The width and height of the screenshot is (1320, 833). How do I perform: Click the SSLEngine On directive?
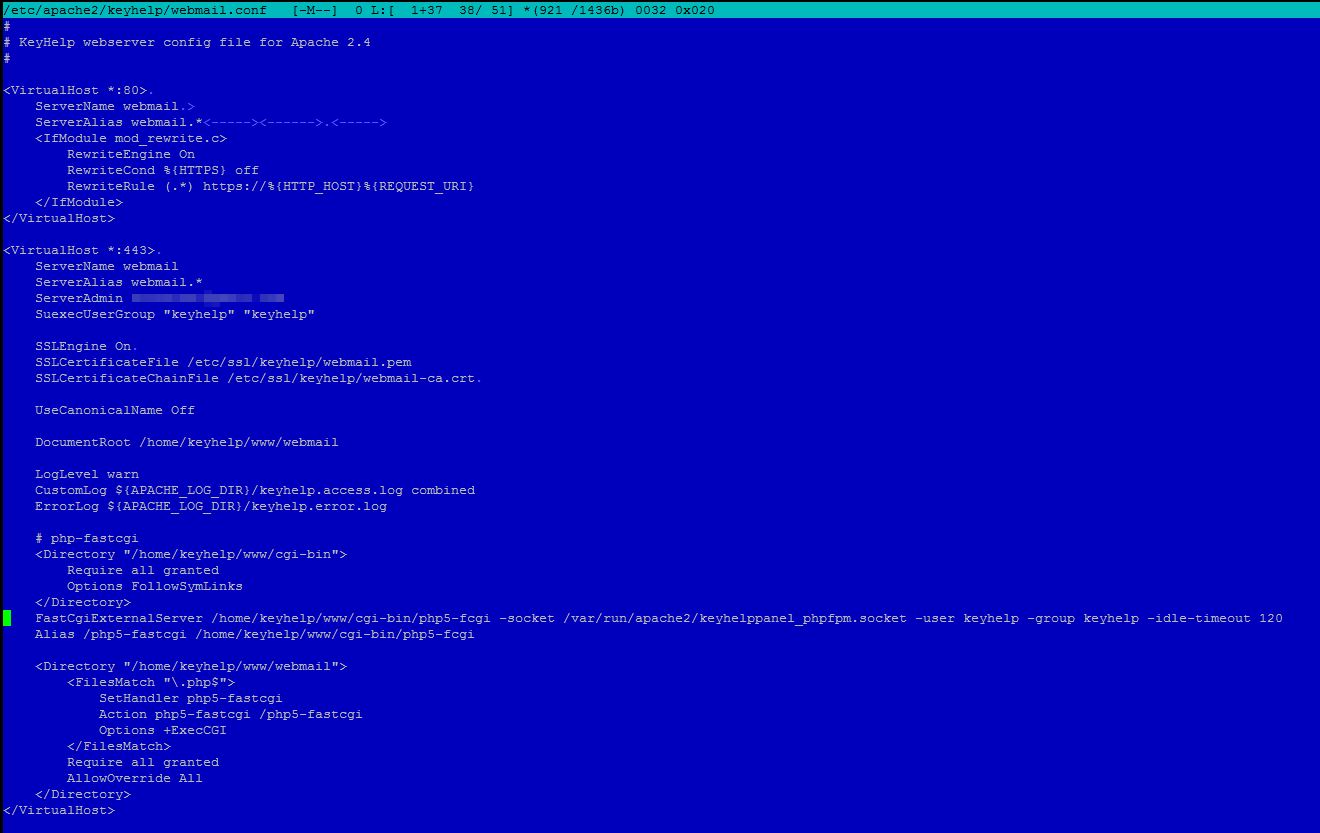(84, 346)
